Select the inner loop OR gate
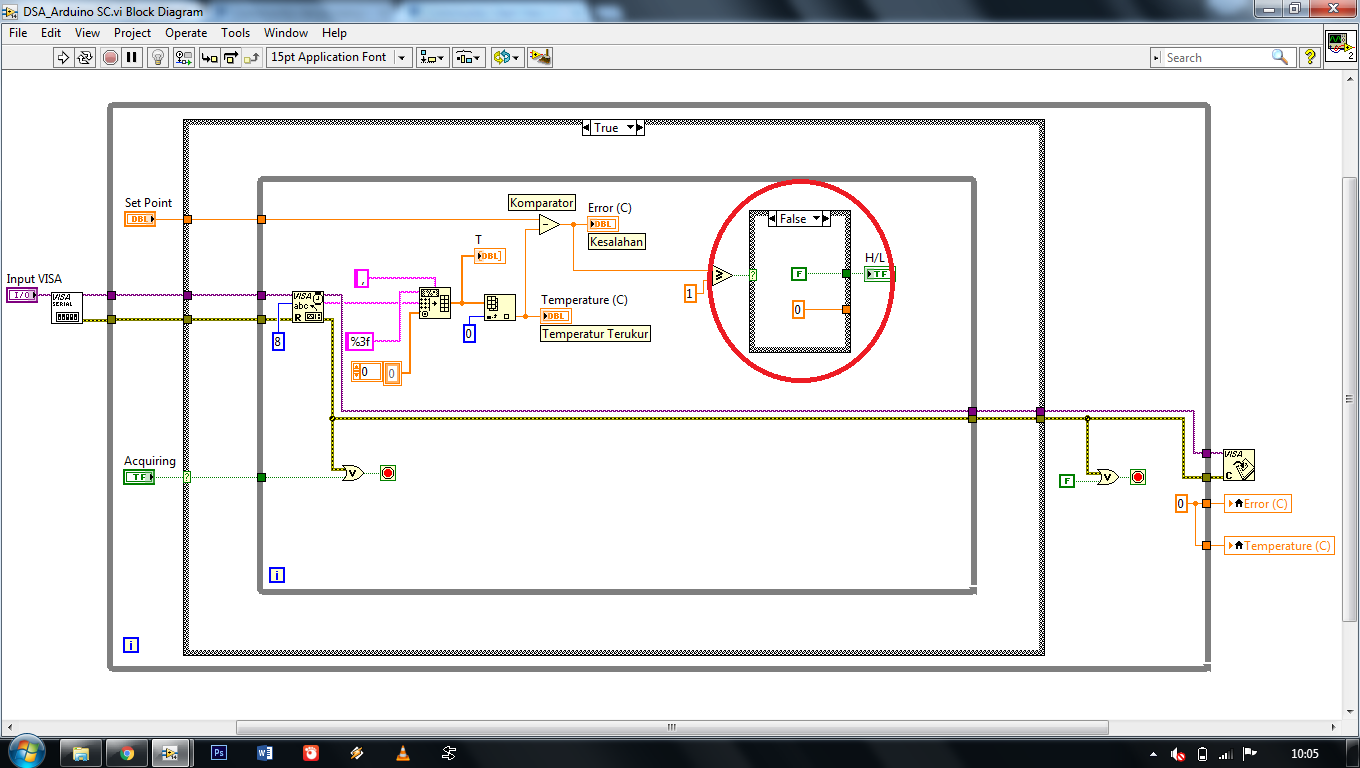The height and width of the screenshot is (768, 1360). coord(352,473)
